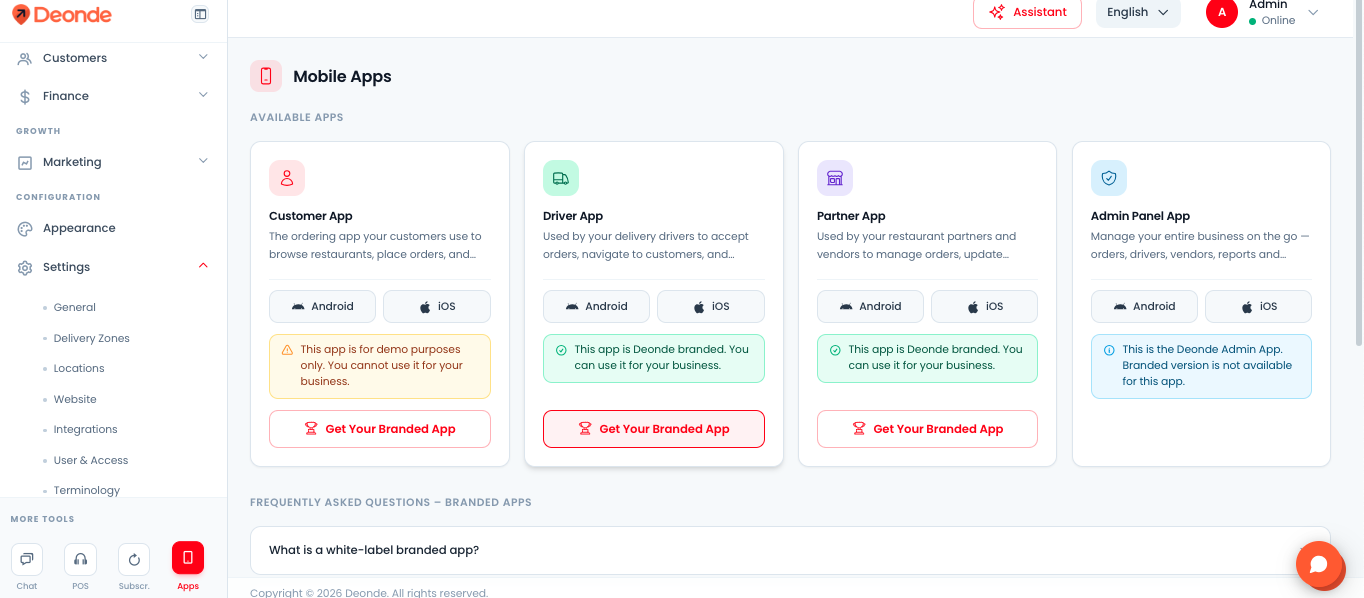Download Admin Panel App for iOS

tap(1258, 306)
